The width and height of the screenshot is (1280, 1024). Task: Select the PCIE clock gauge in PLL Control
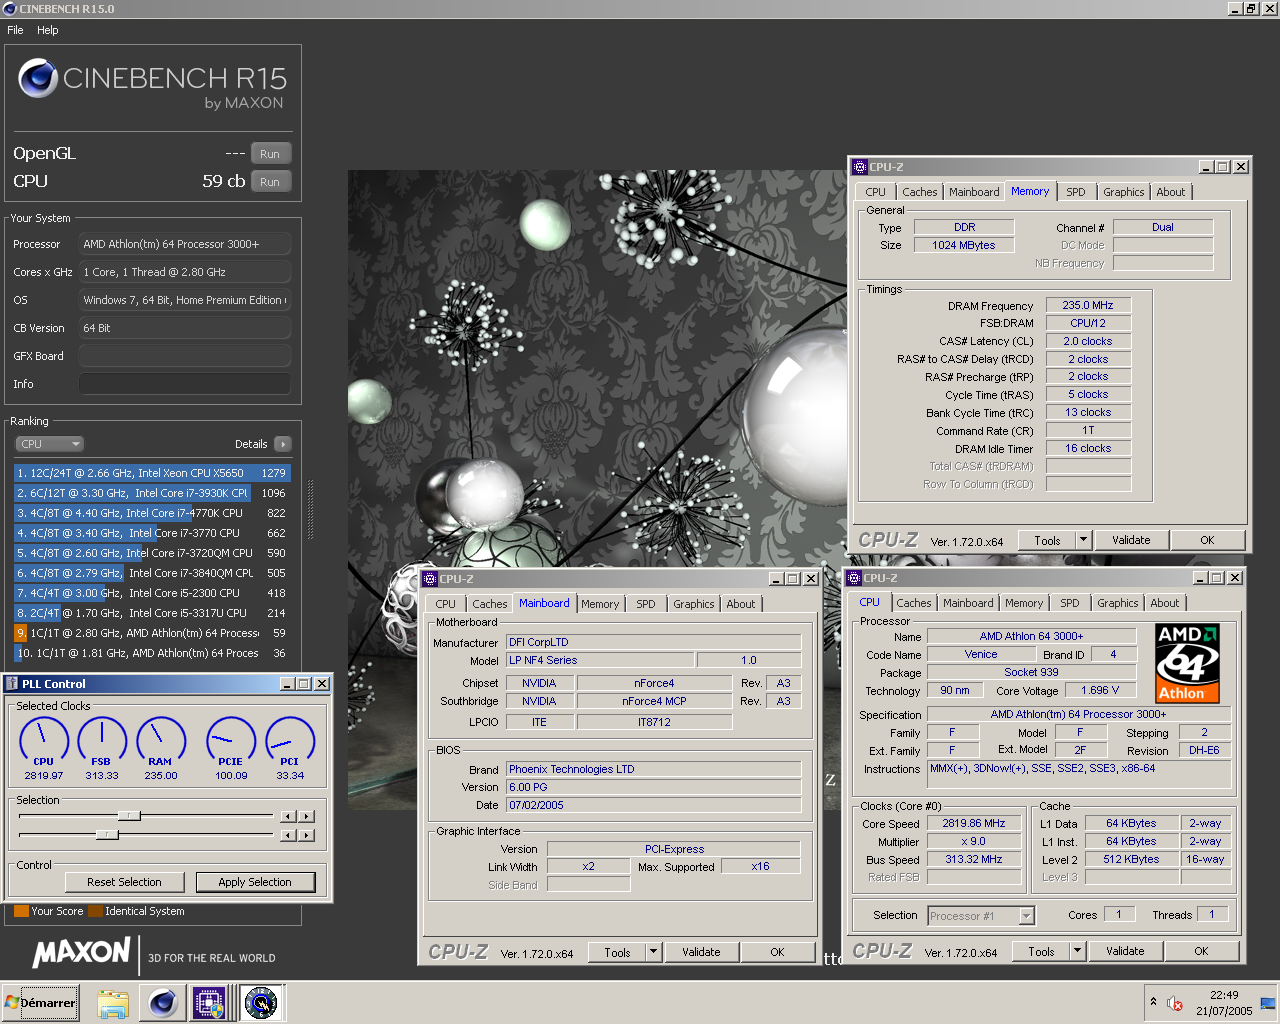click(x=231, y=741)
